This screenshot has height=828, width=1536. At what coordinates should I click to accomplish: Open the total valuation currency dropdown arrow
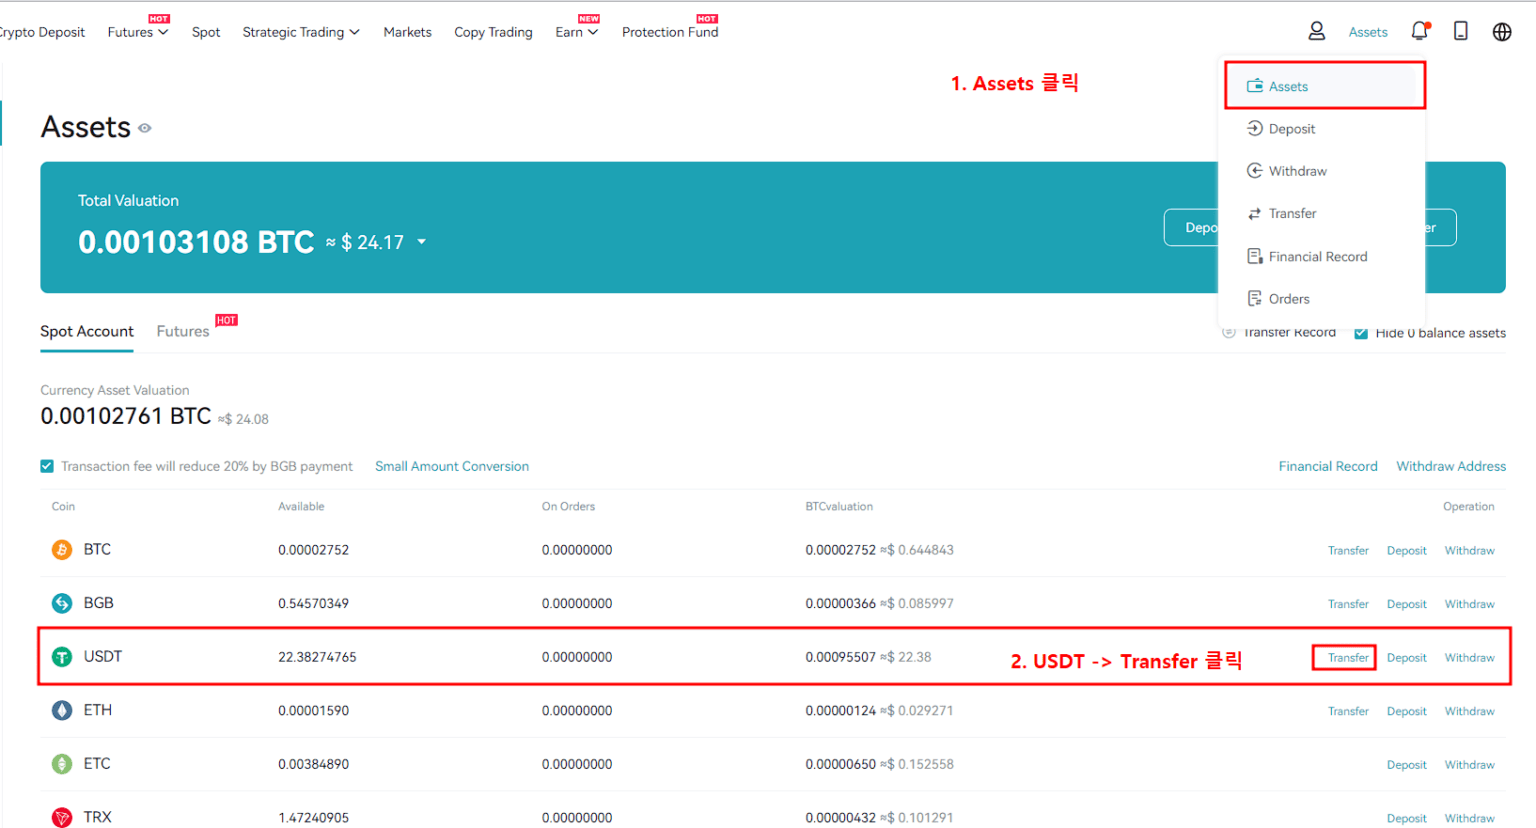[x=421, y=242]
